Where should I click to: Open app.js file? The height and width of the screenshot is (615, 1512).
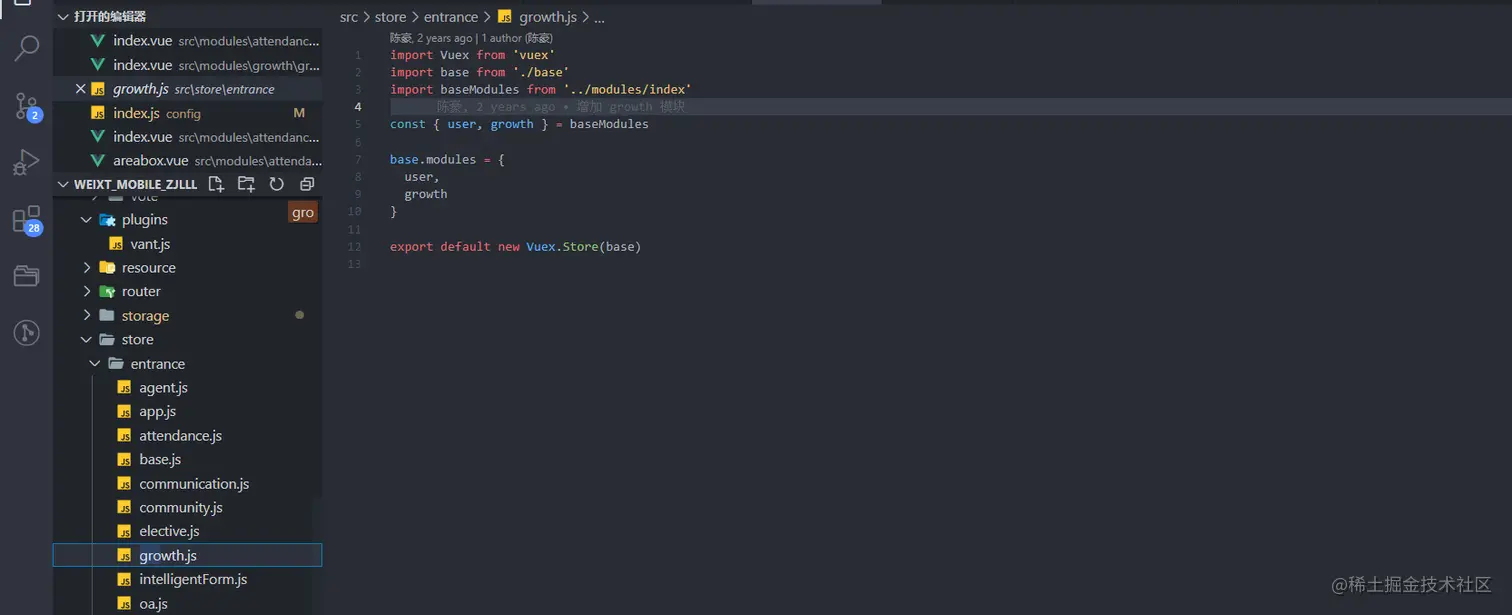tap(157, 412)
